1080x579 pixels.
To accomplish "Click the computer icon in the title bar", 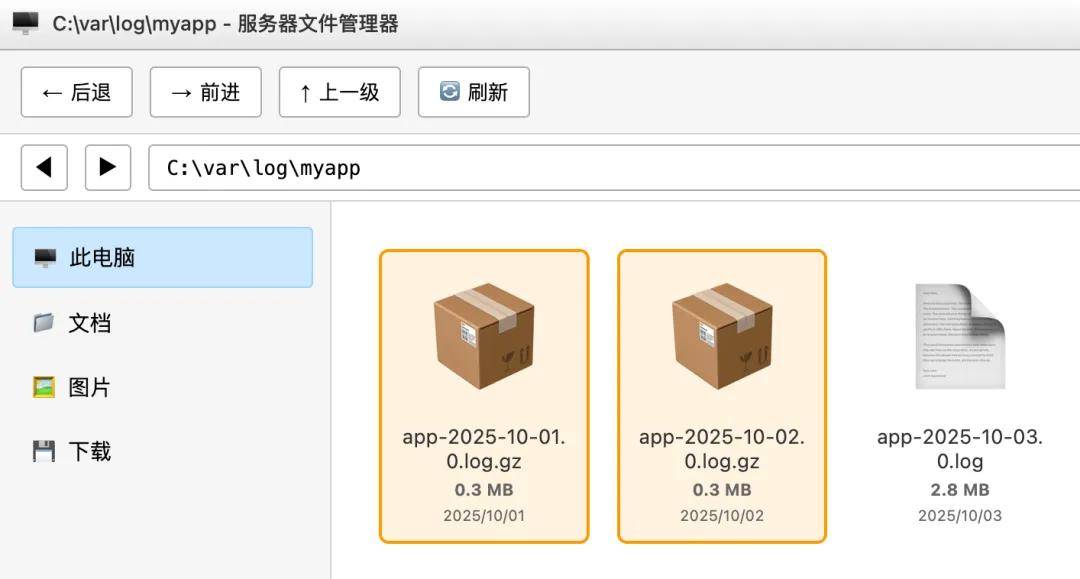I will coord(25,23).
